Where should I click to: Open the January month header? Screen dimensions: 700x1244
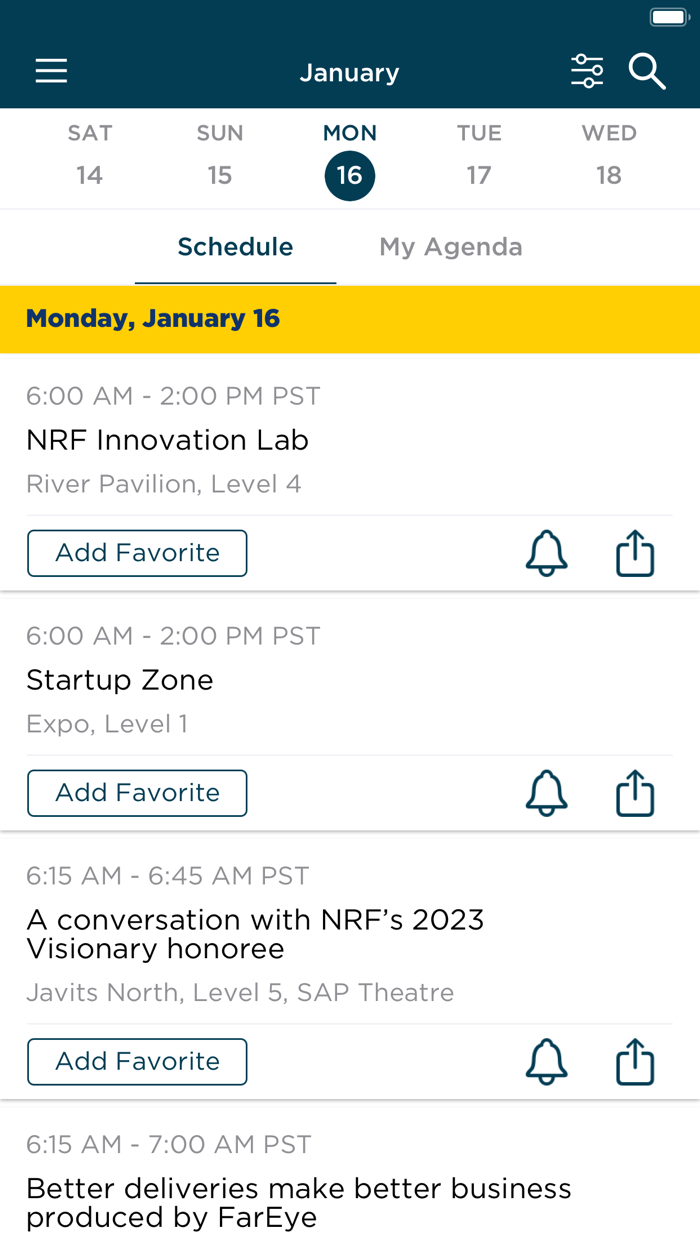pyautogui.click(x=349, y=72)
